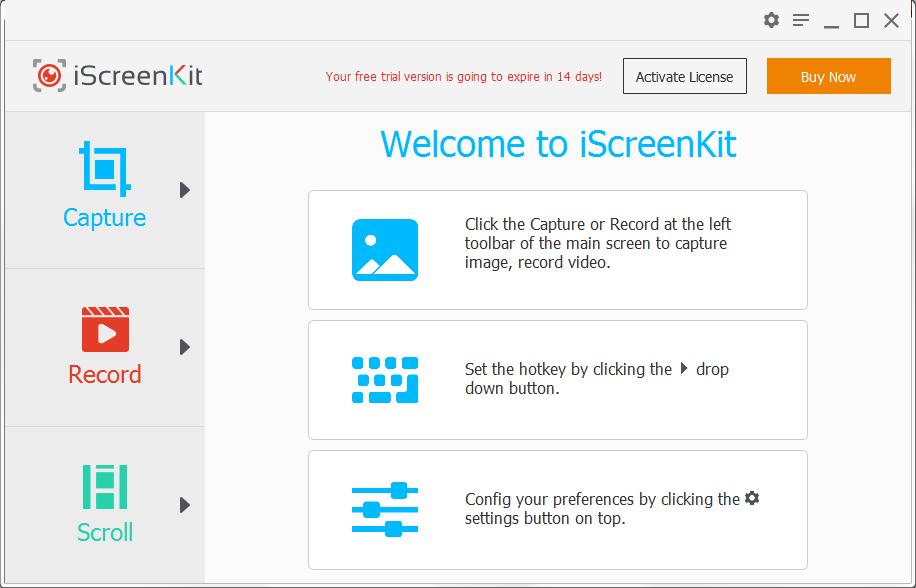
Task: Start recording with the red Record icon
Action: [105, 329]
